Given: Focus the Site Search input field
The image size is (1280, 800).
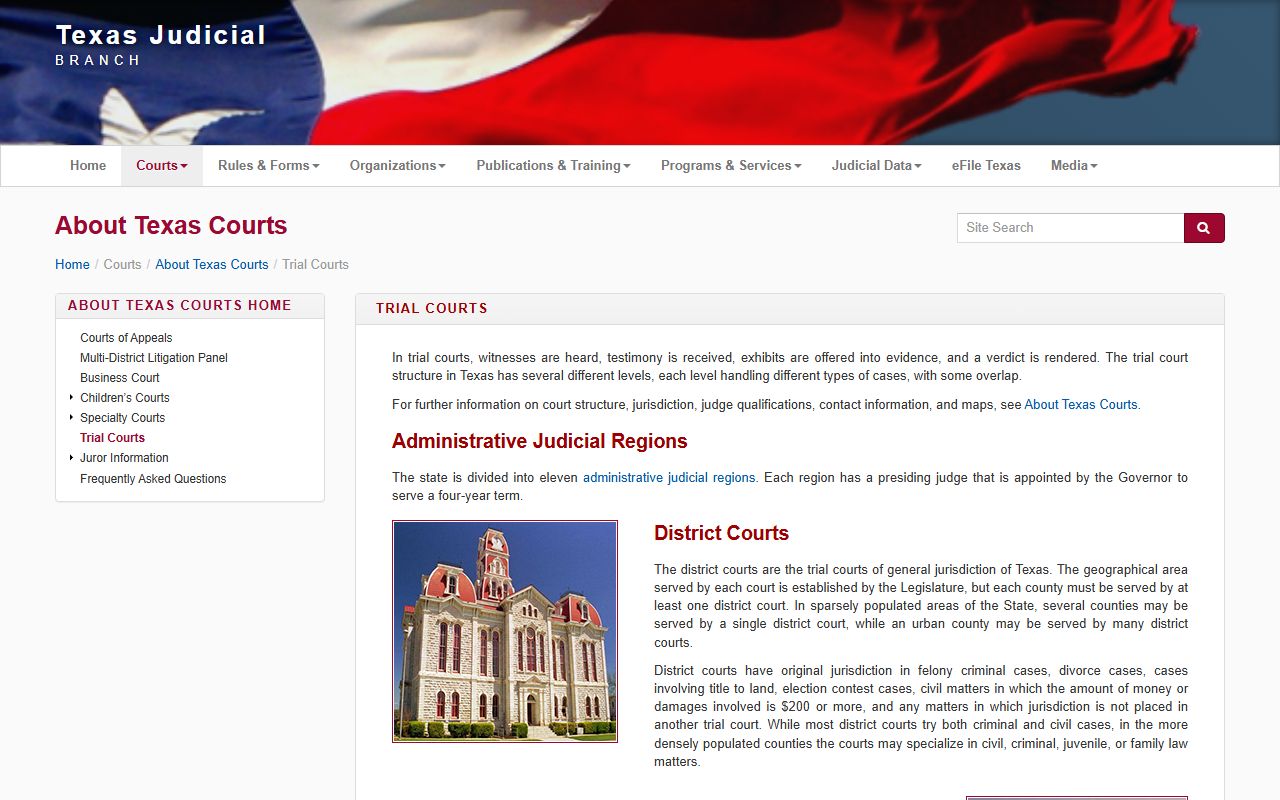Looking at the screenshot, I should pyautogui.click(x=1070, y=228).
